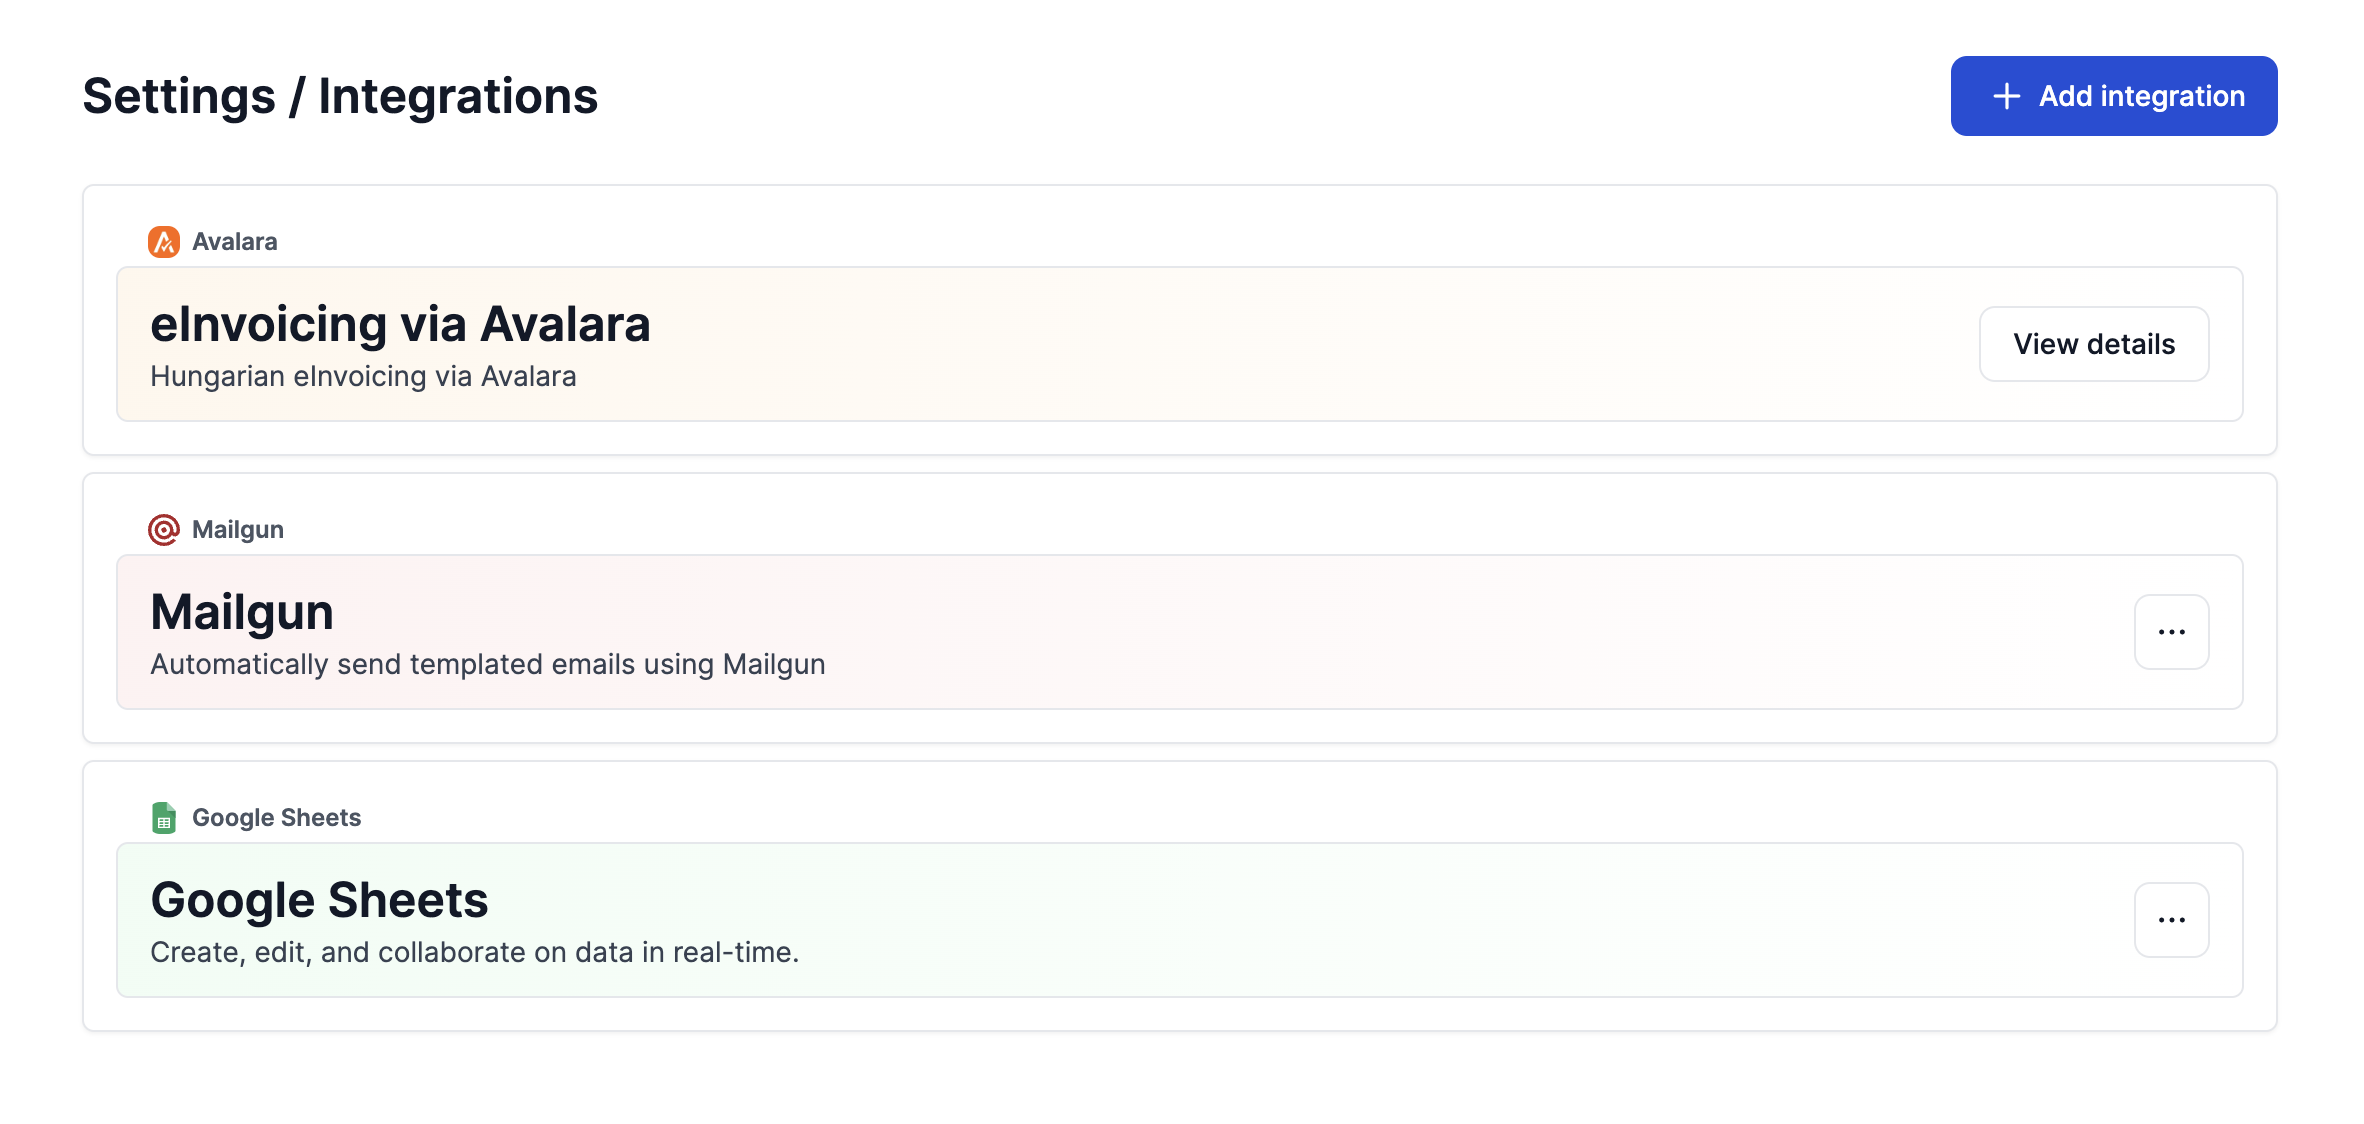Viewport: 2364px width, 1124px height.
Task: Click Hungarian eInvoicing via Avalara description
Action: point(363,377)
